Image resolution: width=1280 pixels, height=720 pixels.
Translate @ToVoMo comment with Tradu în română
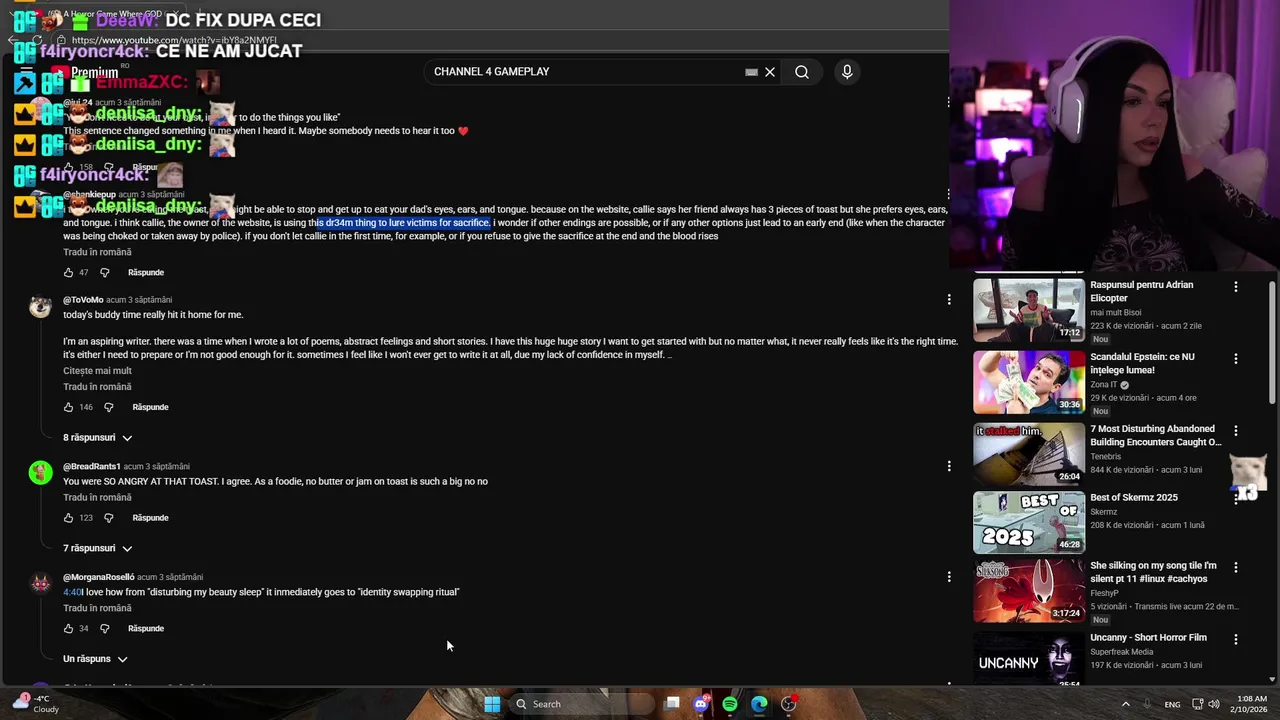click(97, 387)
